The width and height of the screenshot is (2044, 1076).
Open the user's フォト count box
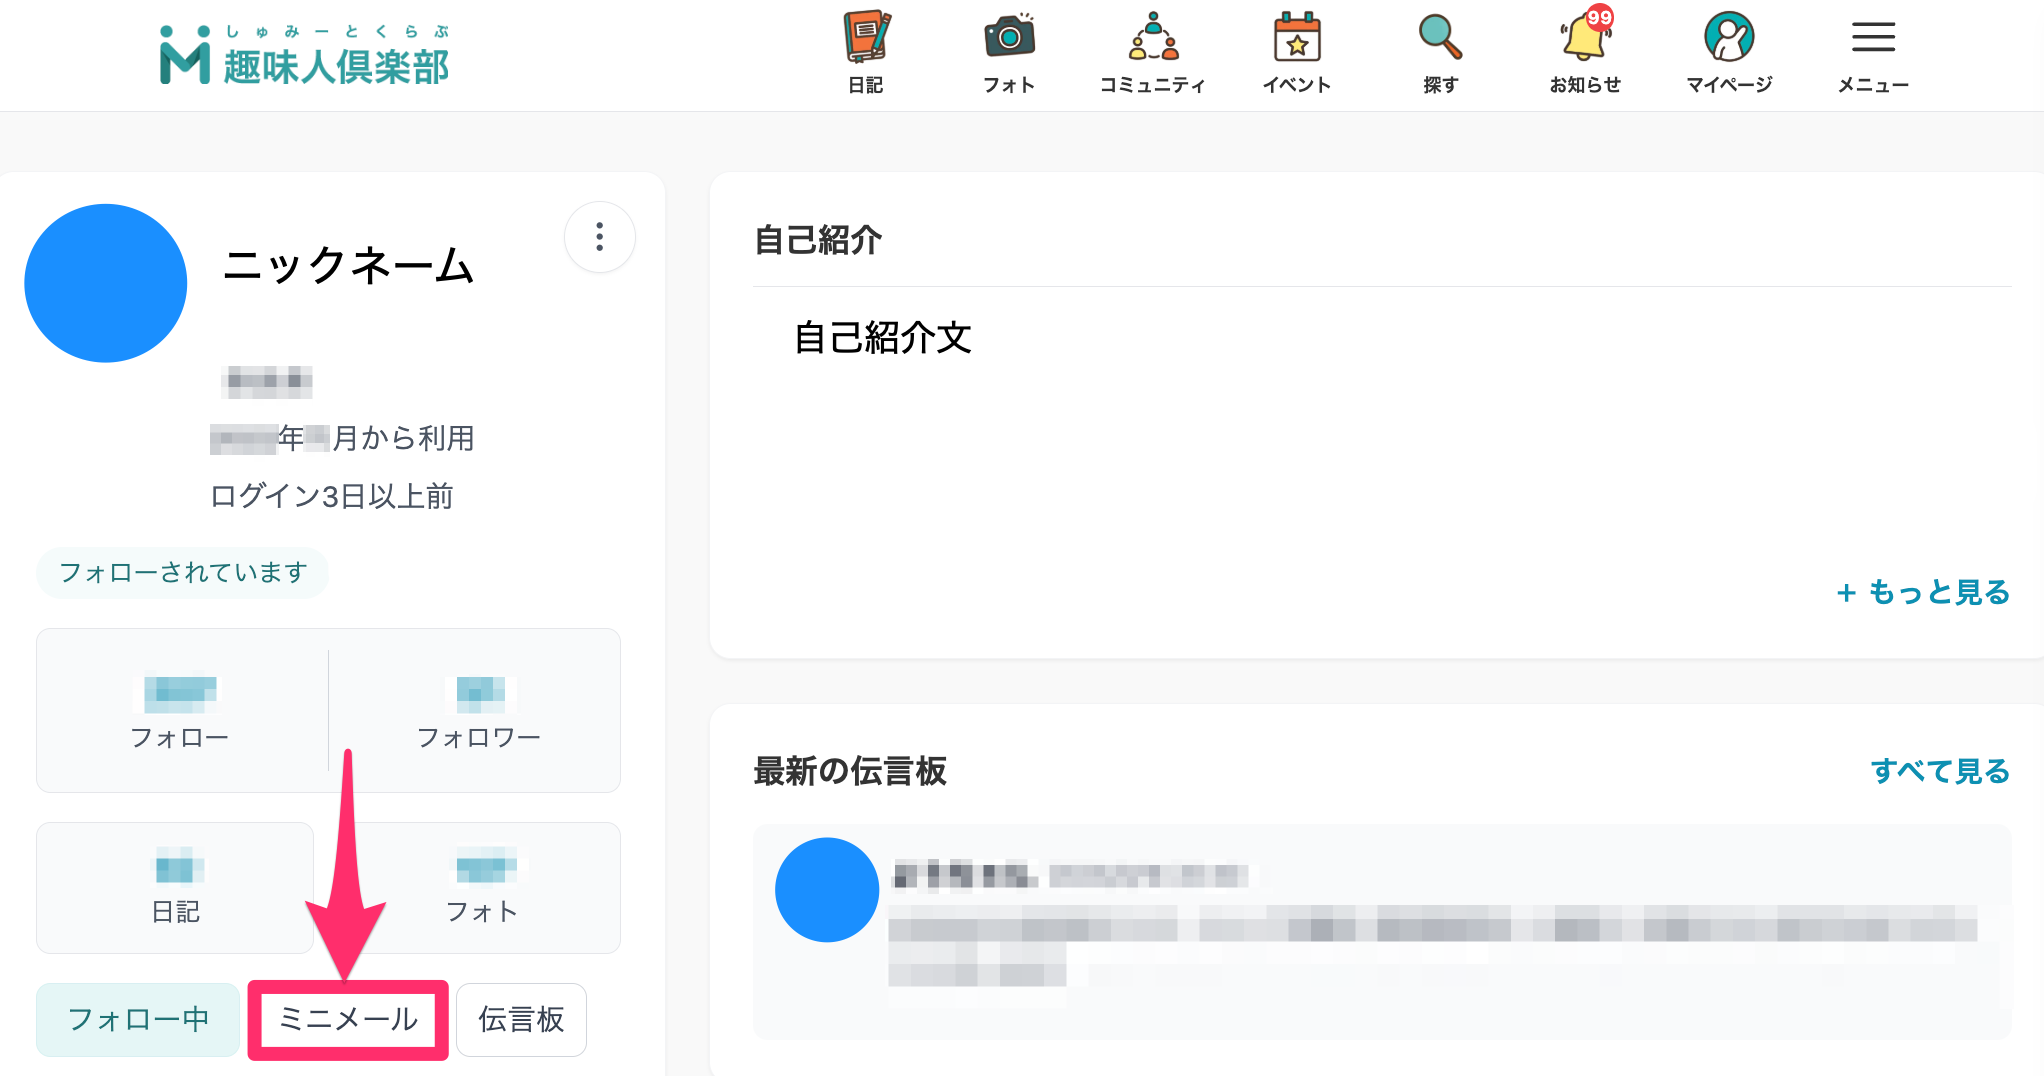click(481, 888)
